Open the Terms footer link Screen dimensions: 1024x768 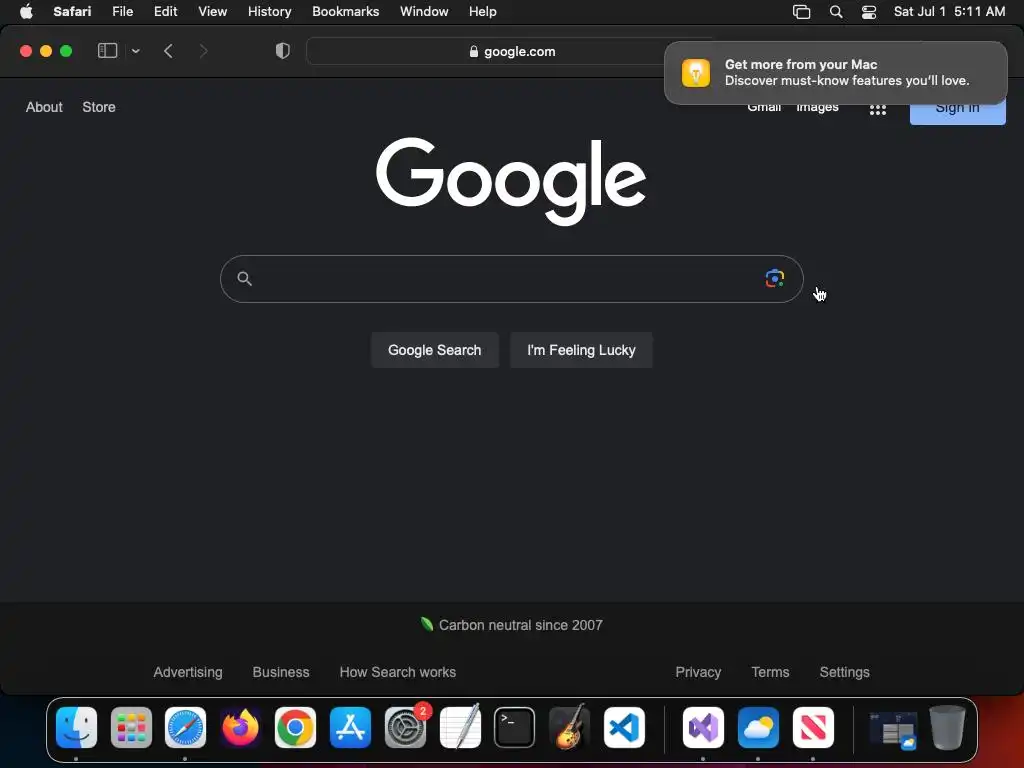(770, 672)
